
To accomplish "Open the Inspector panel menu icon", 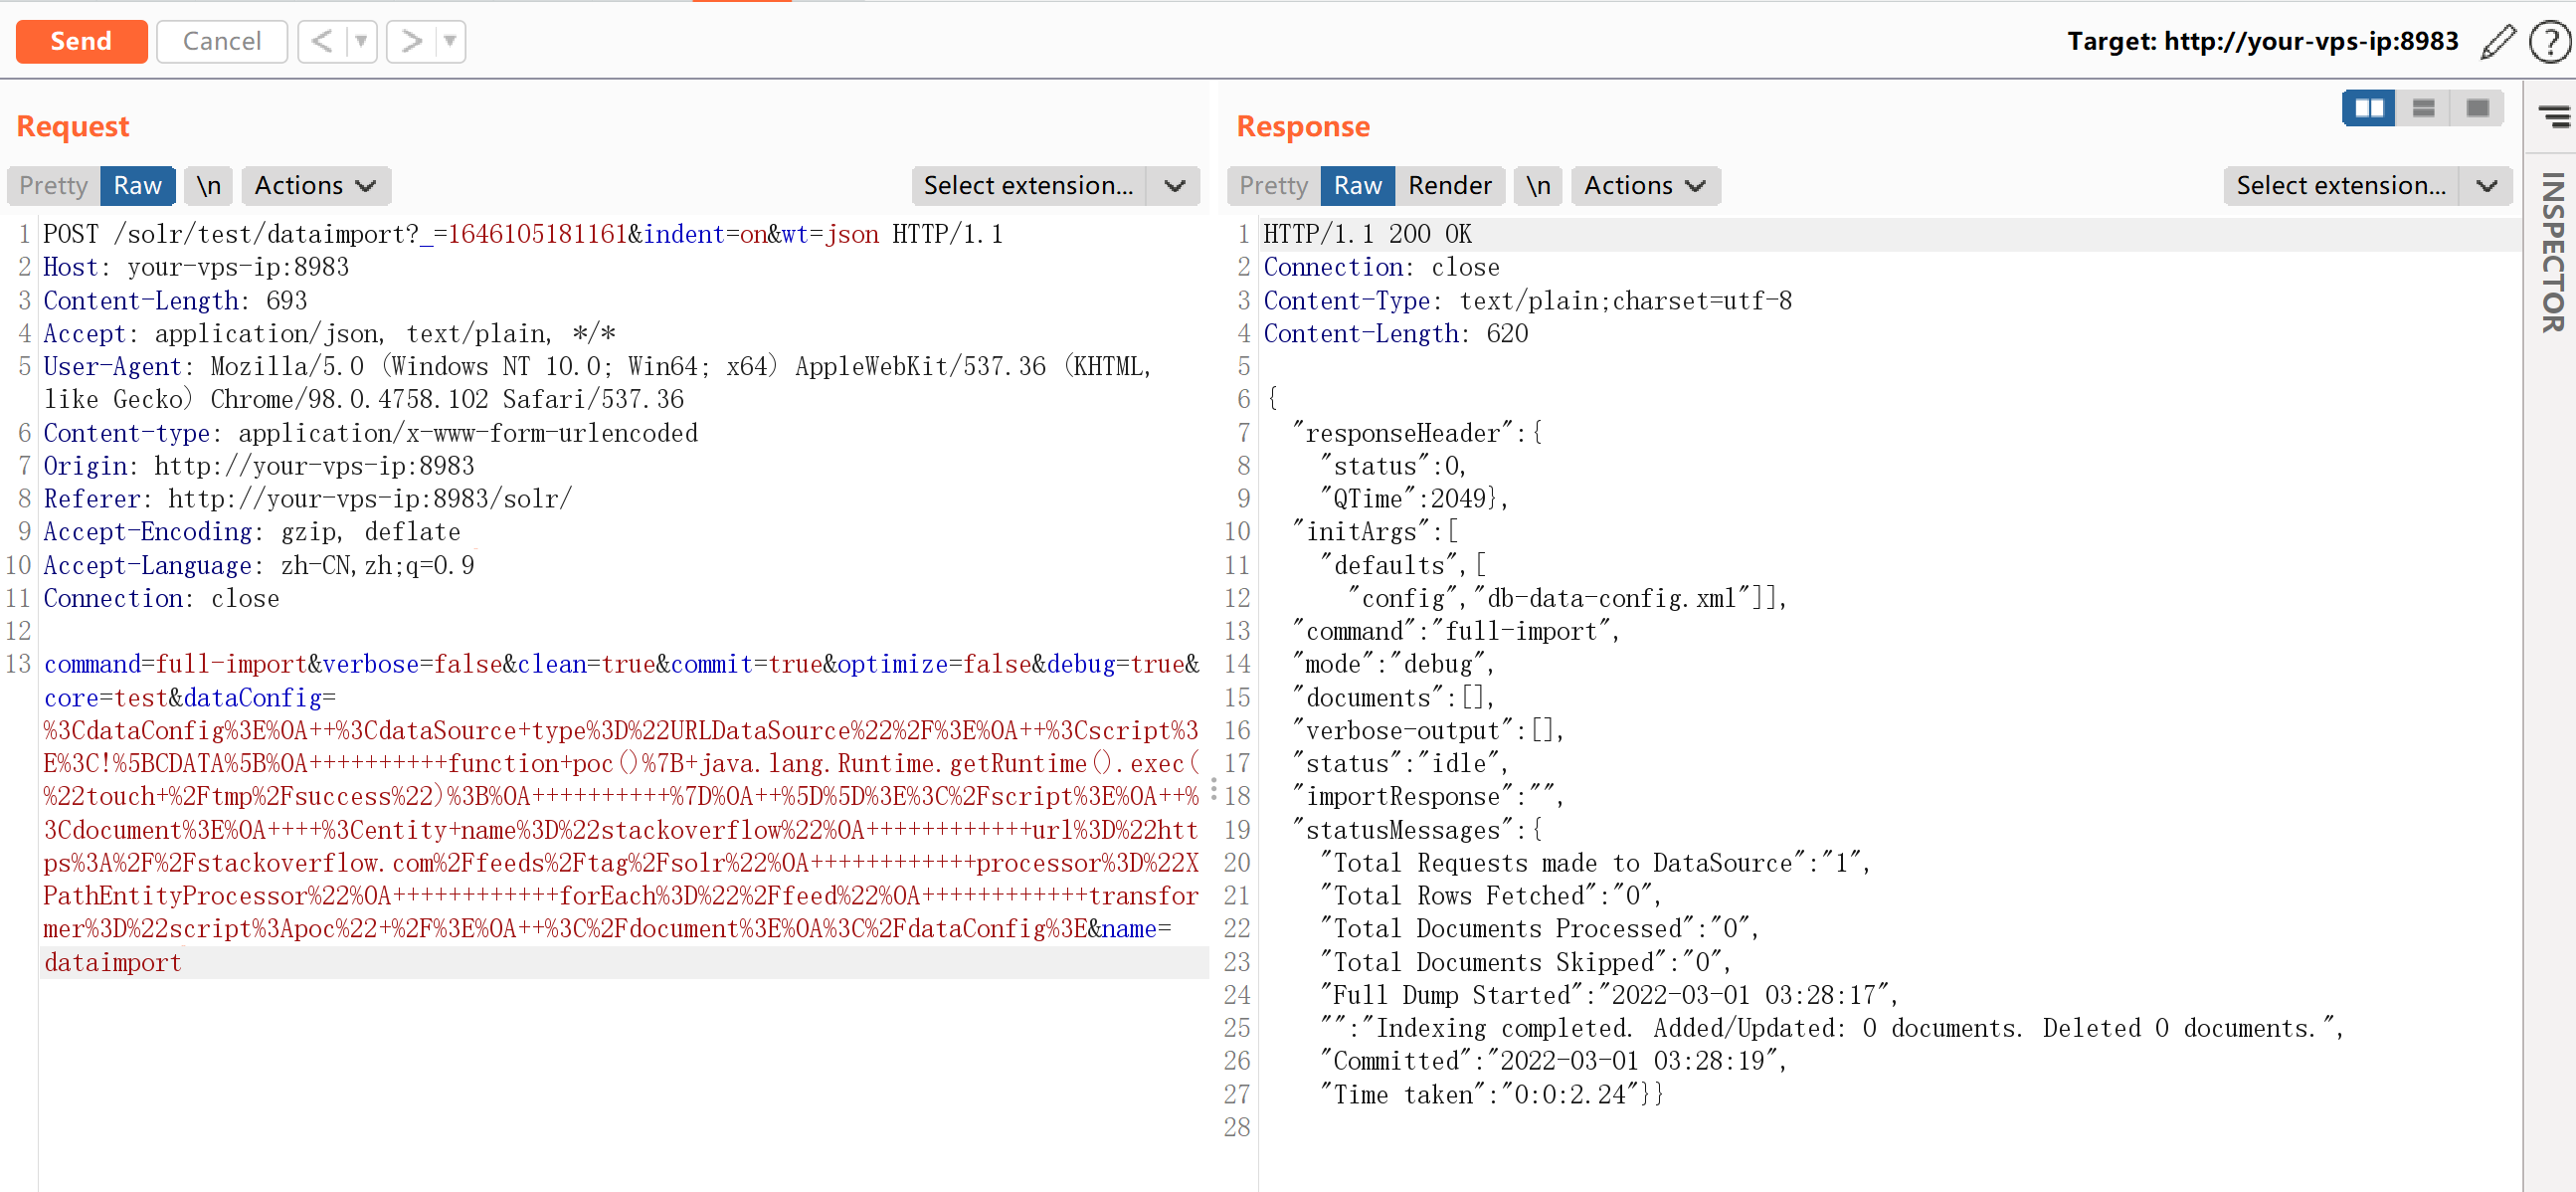I will pyautogui.click(x=2554, y=117).
